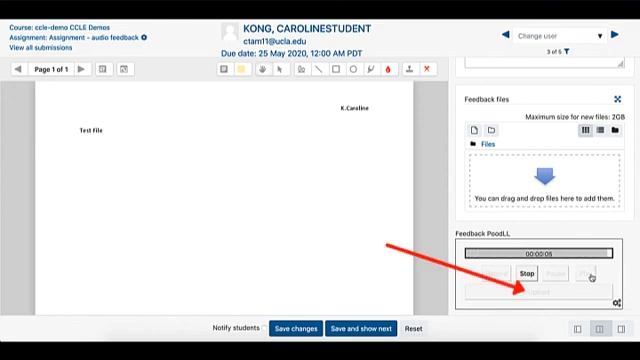
Task: Open the Change user dropdown
Action: coord(559,36)
